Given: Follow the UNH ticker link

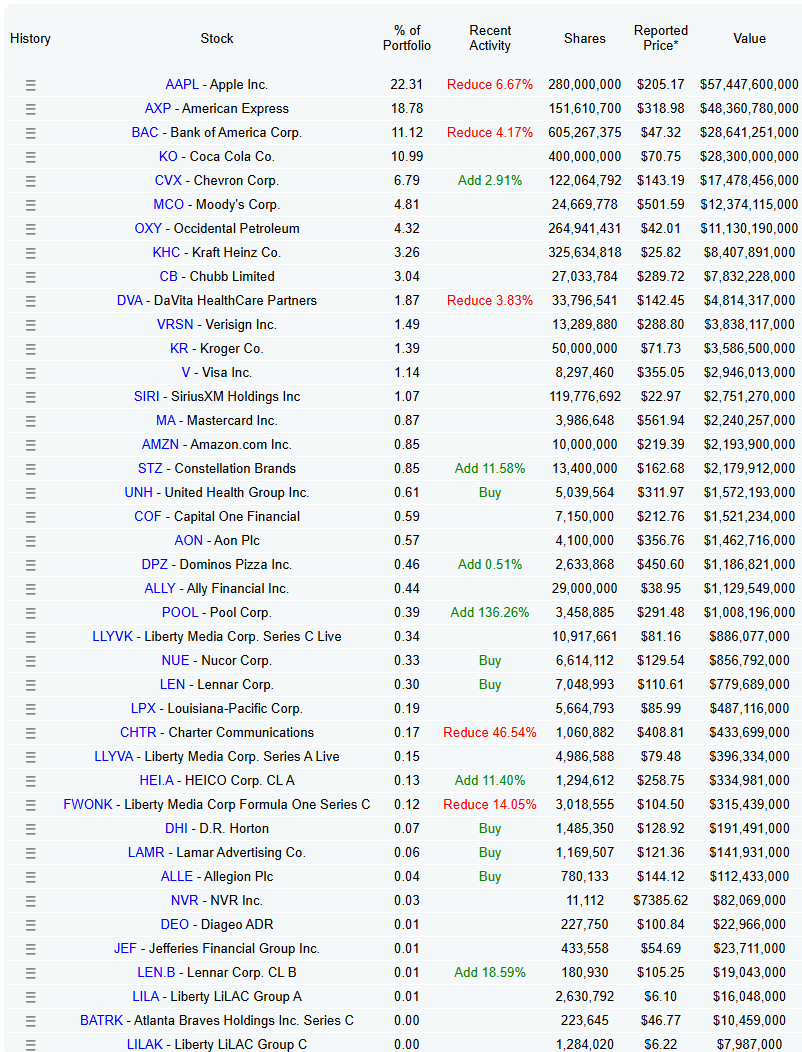Looking at the screenshot, I should [139, 493].
